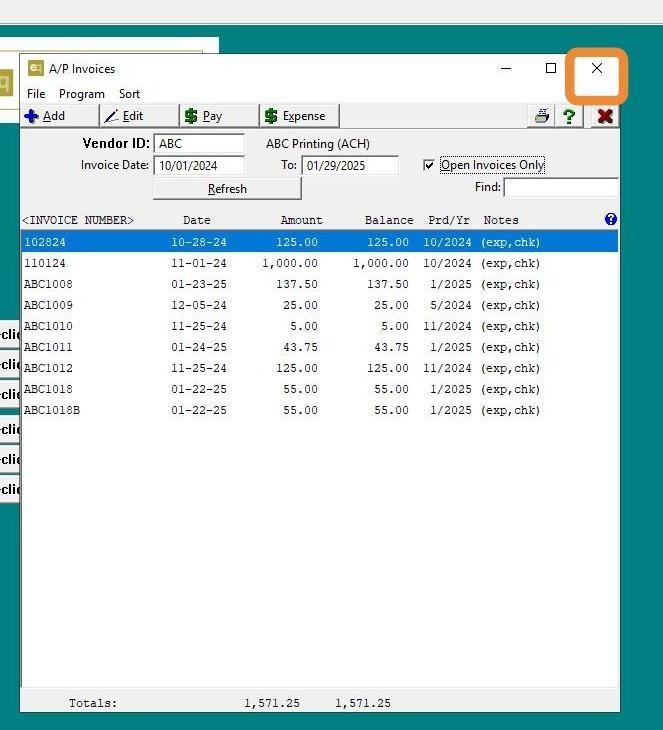Close the A/P Invoices window

click(x=596, y=68)
